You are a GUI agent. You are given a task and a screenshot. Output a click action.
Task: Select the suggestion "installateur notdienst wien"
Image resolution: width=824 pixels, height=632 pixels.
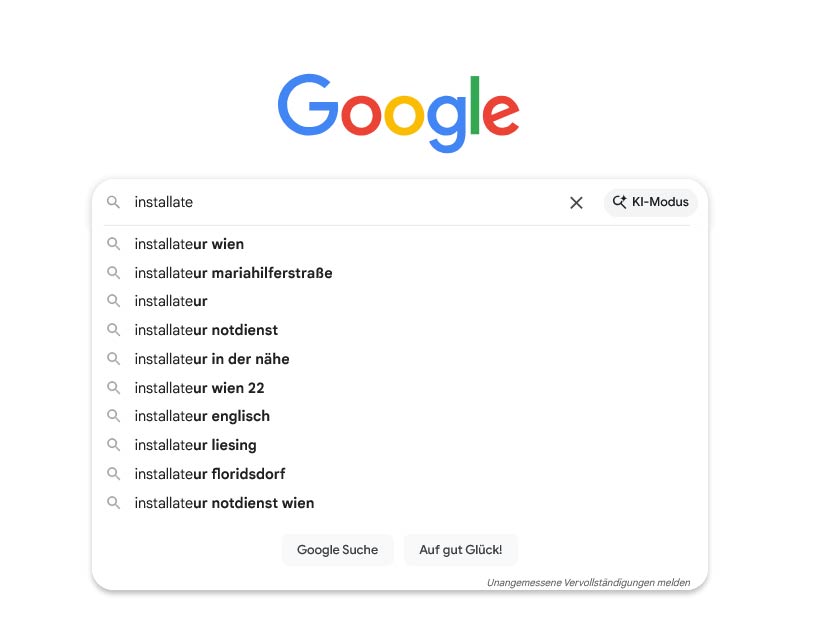point(224,503)
